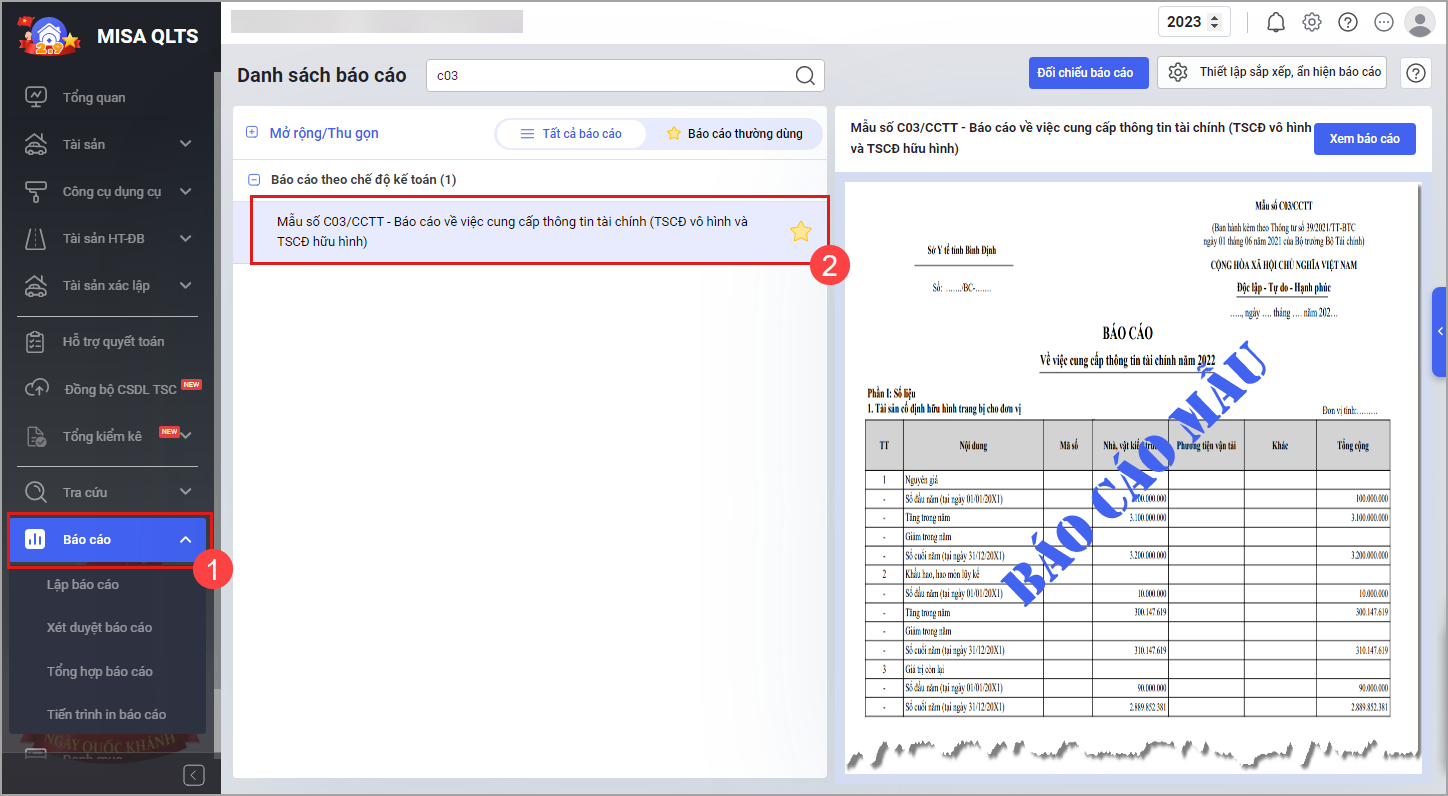Open Tổng hợp báo cáo submenu item
Screen dimensions: 1448x796
100,671
